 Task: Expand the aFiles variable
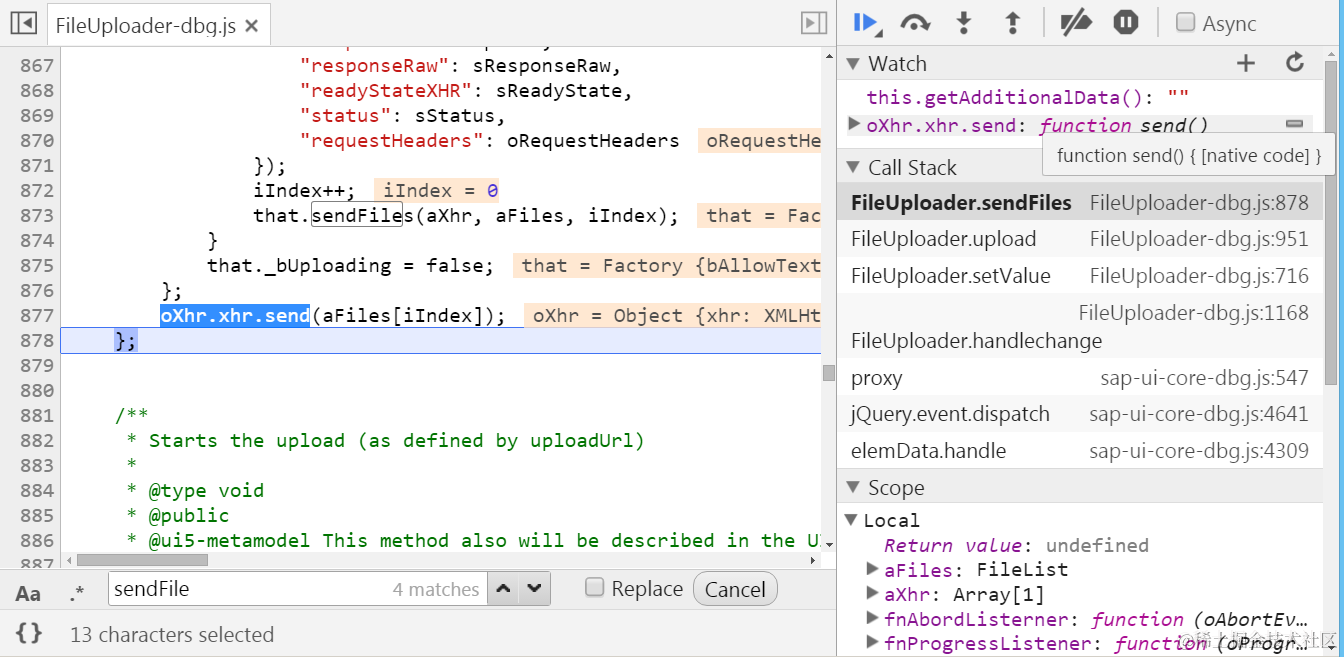[872, 569]
